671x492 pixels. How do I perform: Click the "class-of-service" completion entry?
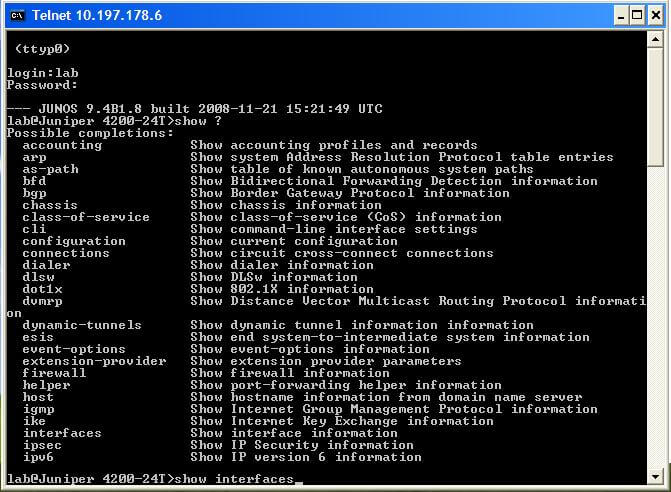86,217
